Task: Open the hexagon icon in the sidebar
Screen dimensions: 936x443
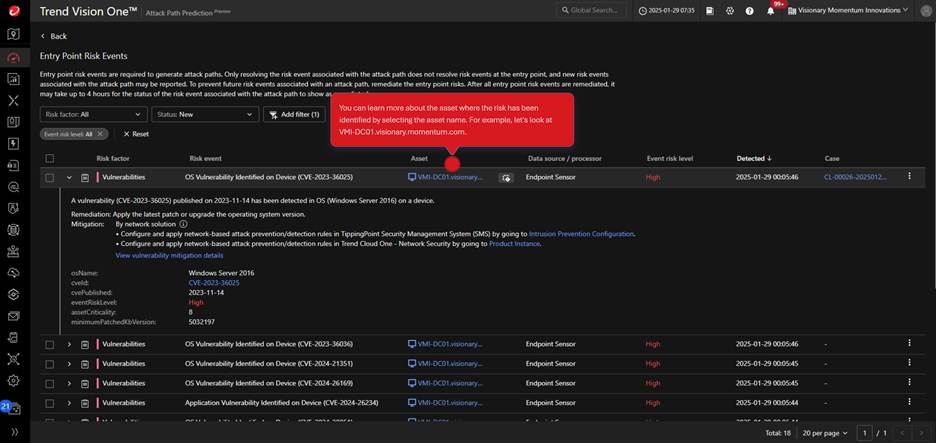Action: [14, 294]
